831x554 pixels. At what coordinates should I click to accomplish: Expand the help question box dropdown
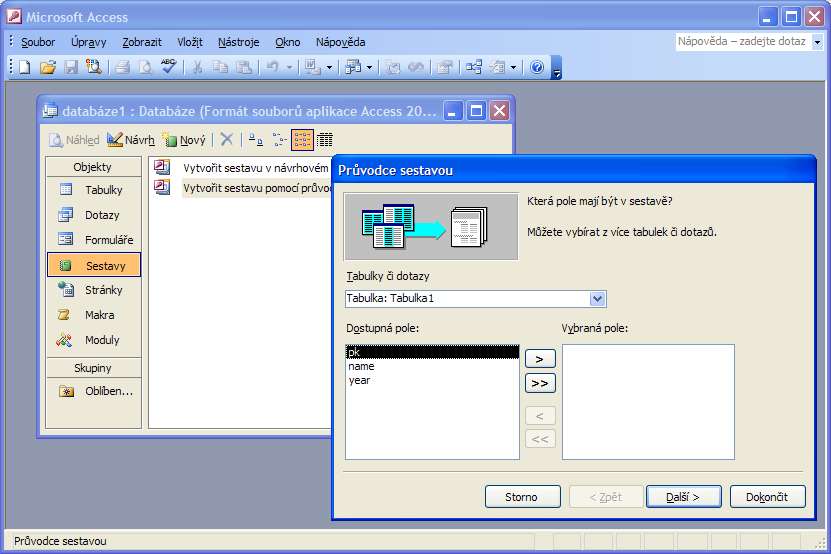point(817,42)
